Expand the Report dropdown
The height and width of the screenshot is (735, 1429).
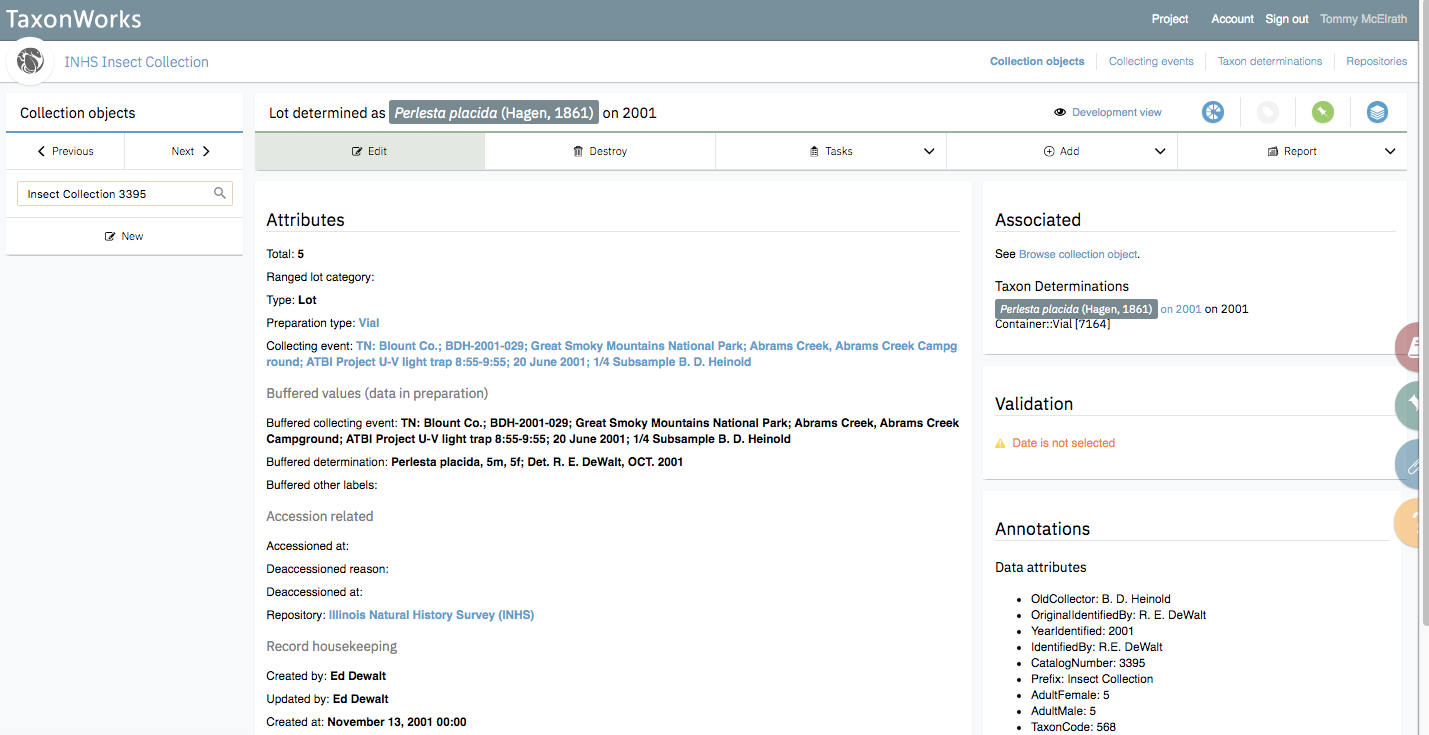1390,151
